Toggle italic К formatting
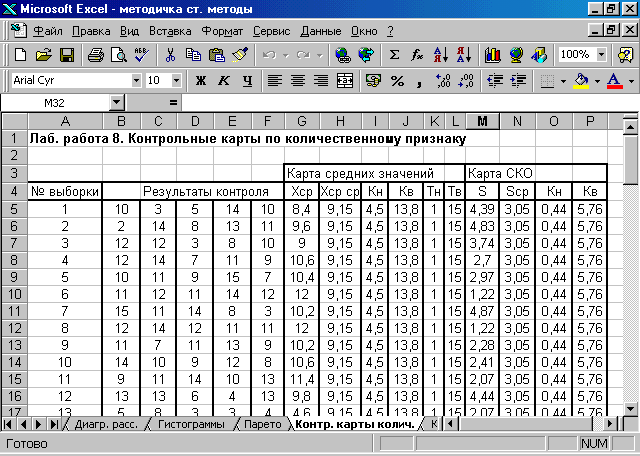This screenshot has width=640, height=456. [x=224, y=80]
